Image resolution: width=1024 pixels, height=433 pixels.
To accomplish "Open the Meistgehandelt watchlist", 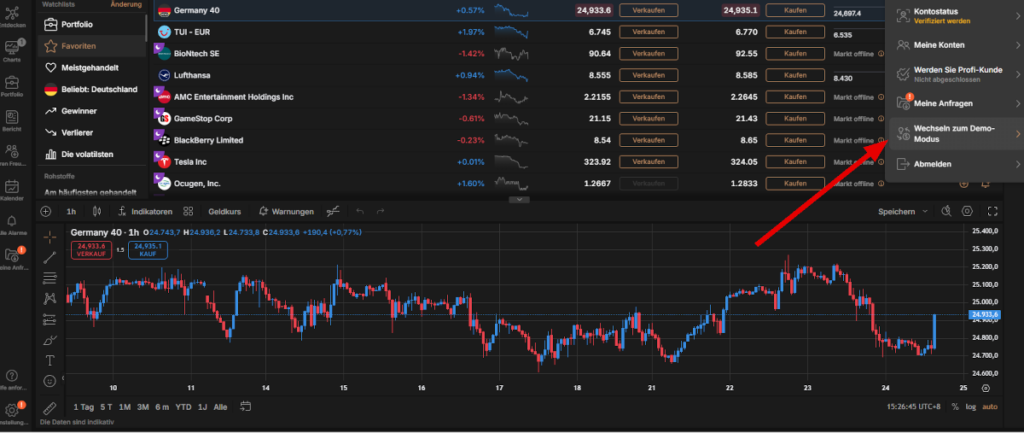I will [x=91, y=68].
